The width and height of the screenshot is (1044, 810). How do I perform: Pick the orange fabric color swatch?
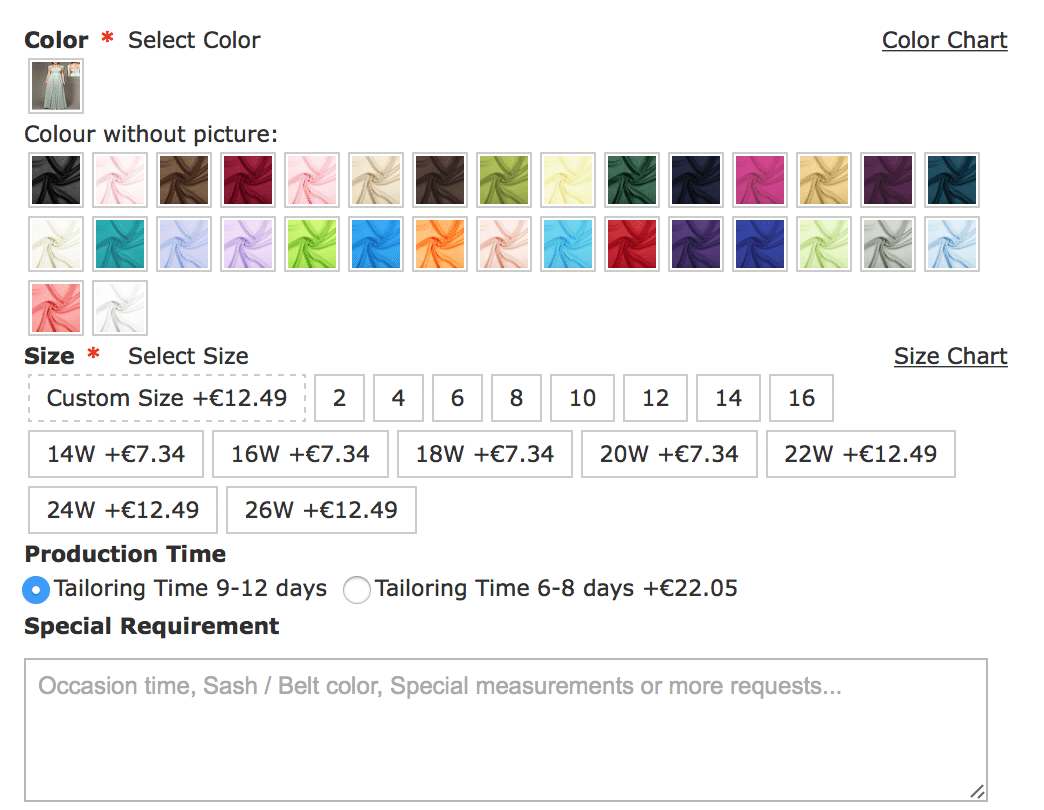click(440, 244)
